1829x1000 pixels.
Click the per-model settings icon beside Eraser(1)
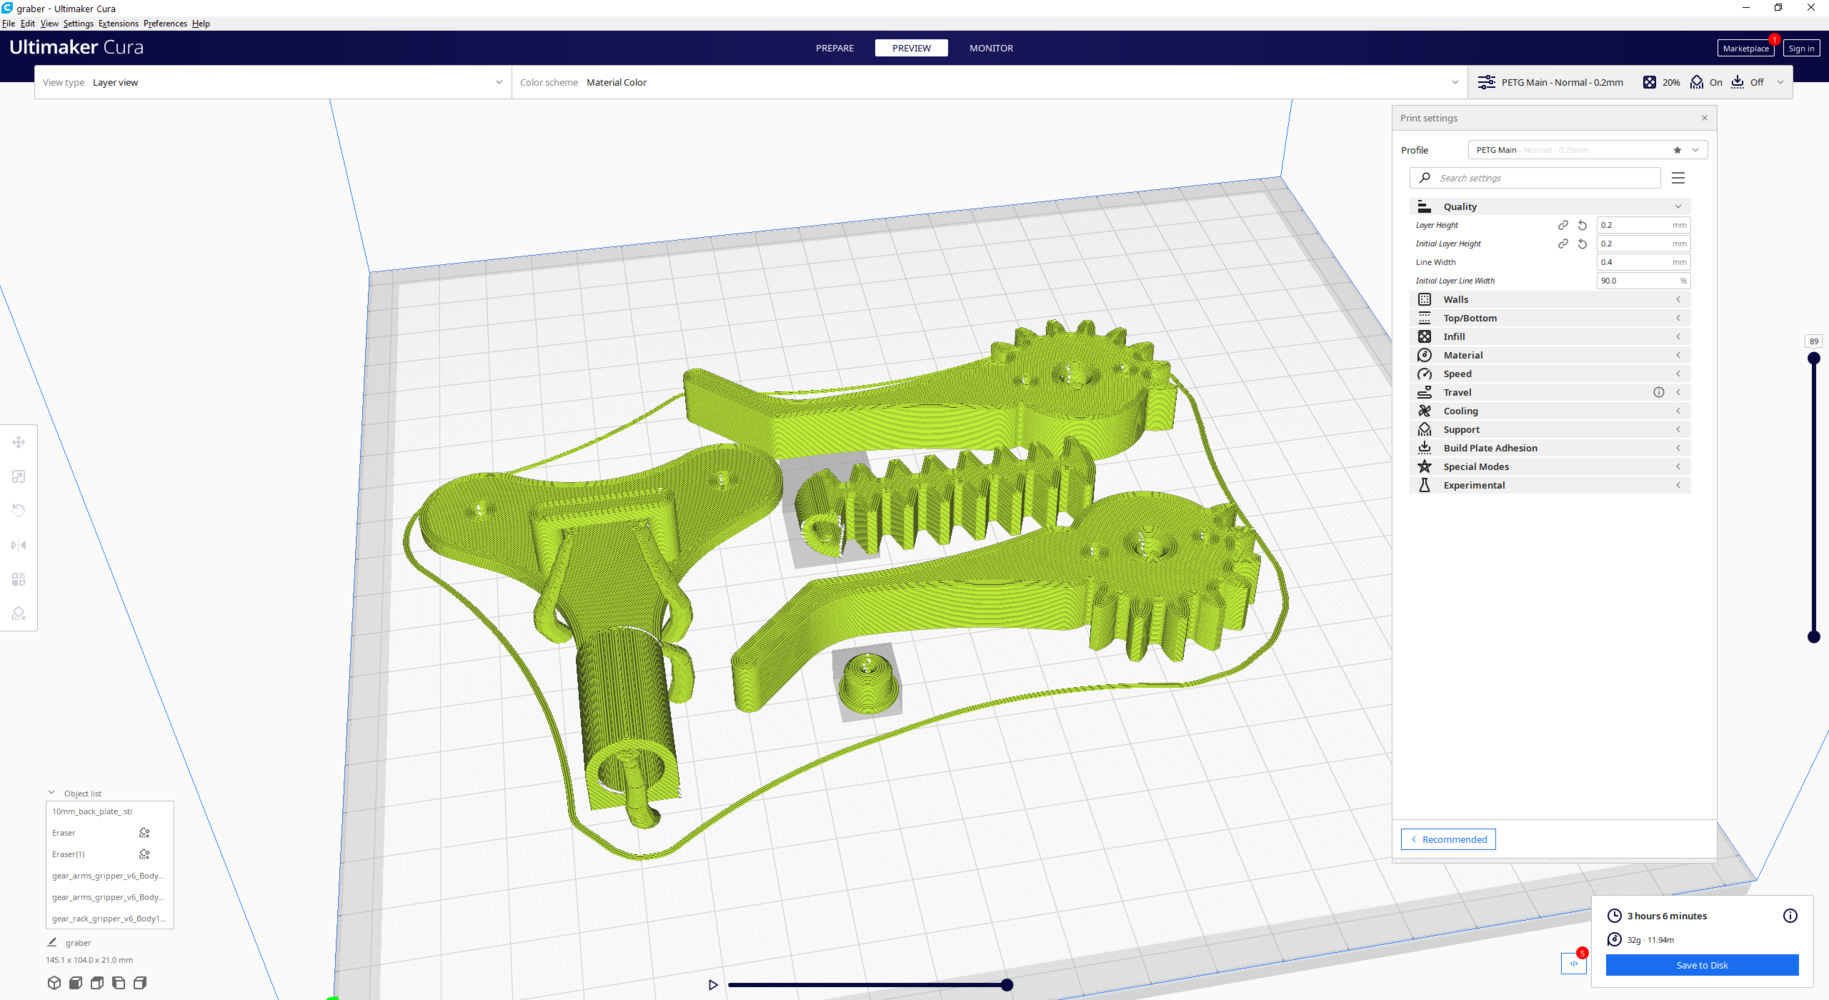click(x=144, y=854)
